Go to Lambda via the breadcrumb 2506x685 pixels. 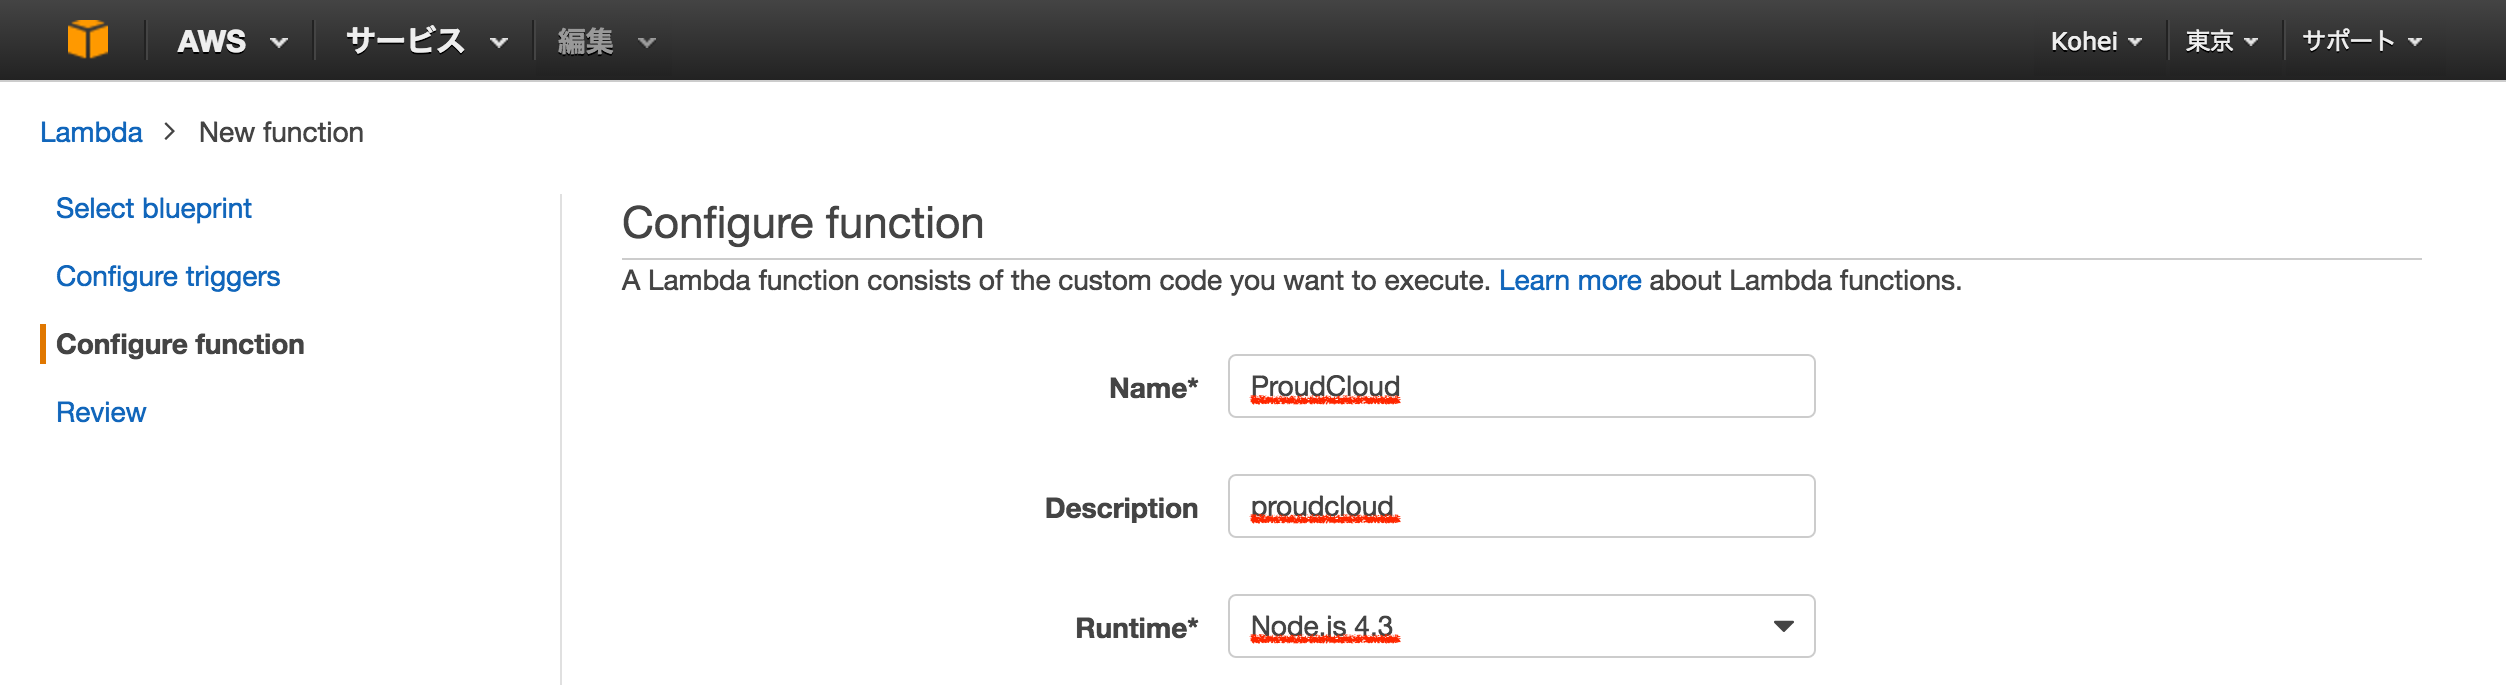tap(91, 132)
